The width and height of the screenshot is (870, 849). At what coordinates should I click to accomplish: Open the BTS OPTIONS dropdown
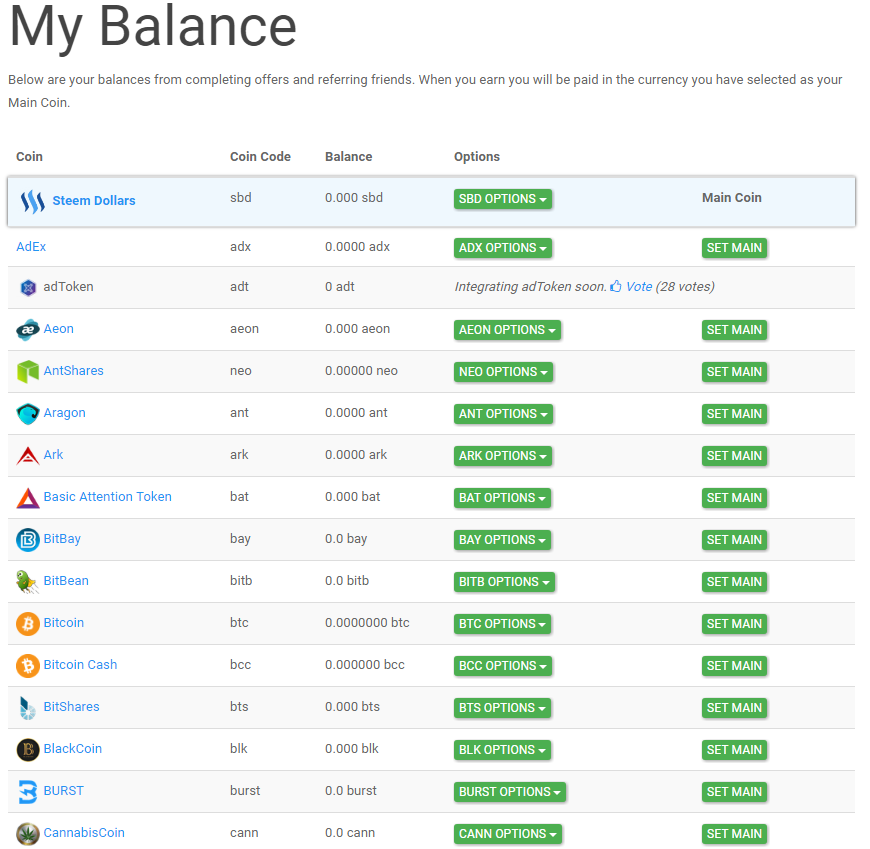coord(502,709)
